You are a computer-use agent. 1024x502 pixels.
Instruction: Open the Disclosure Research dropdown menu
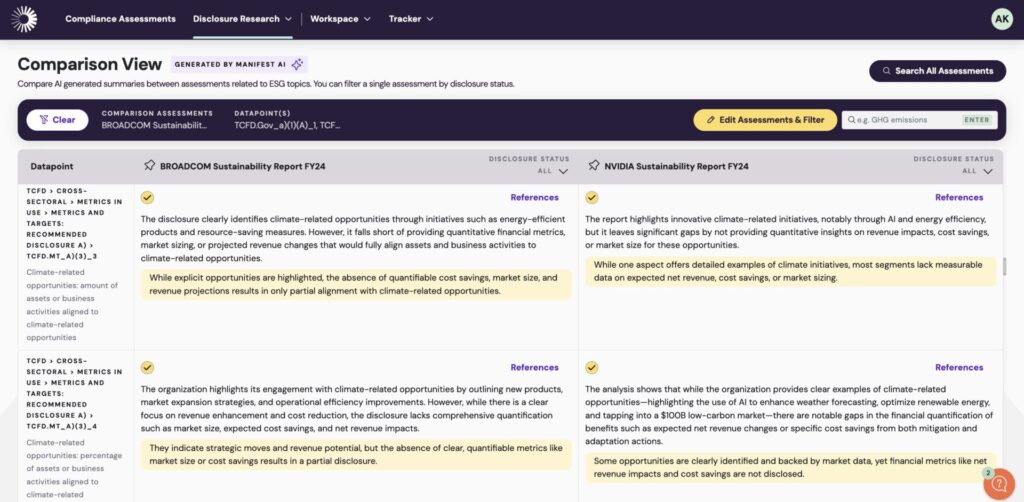[242, 19]
